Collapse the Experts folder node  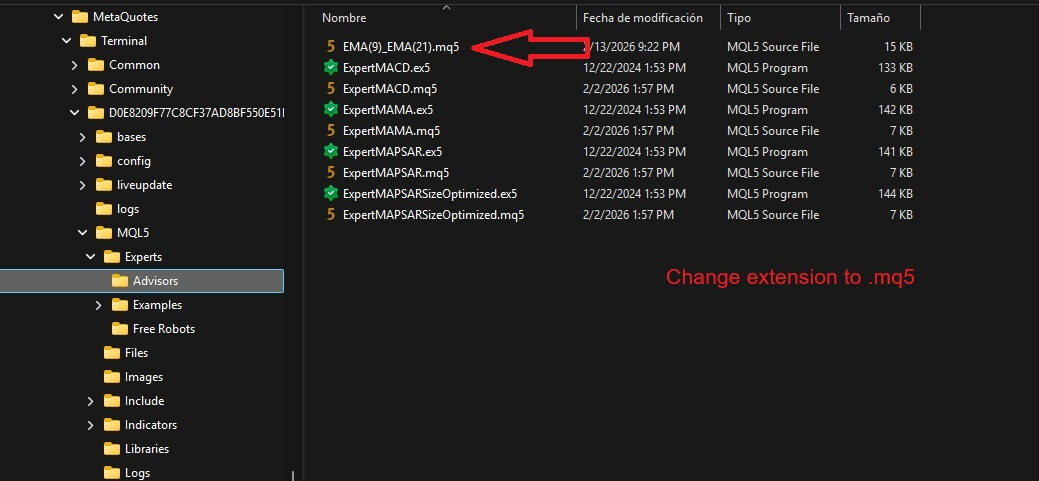coord(91,257)
